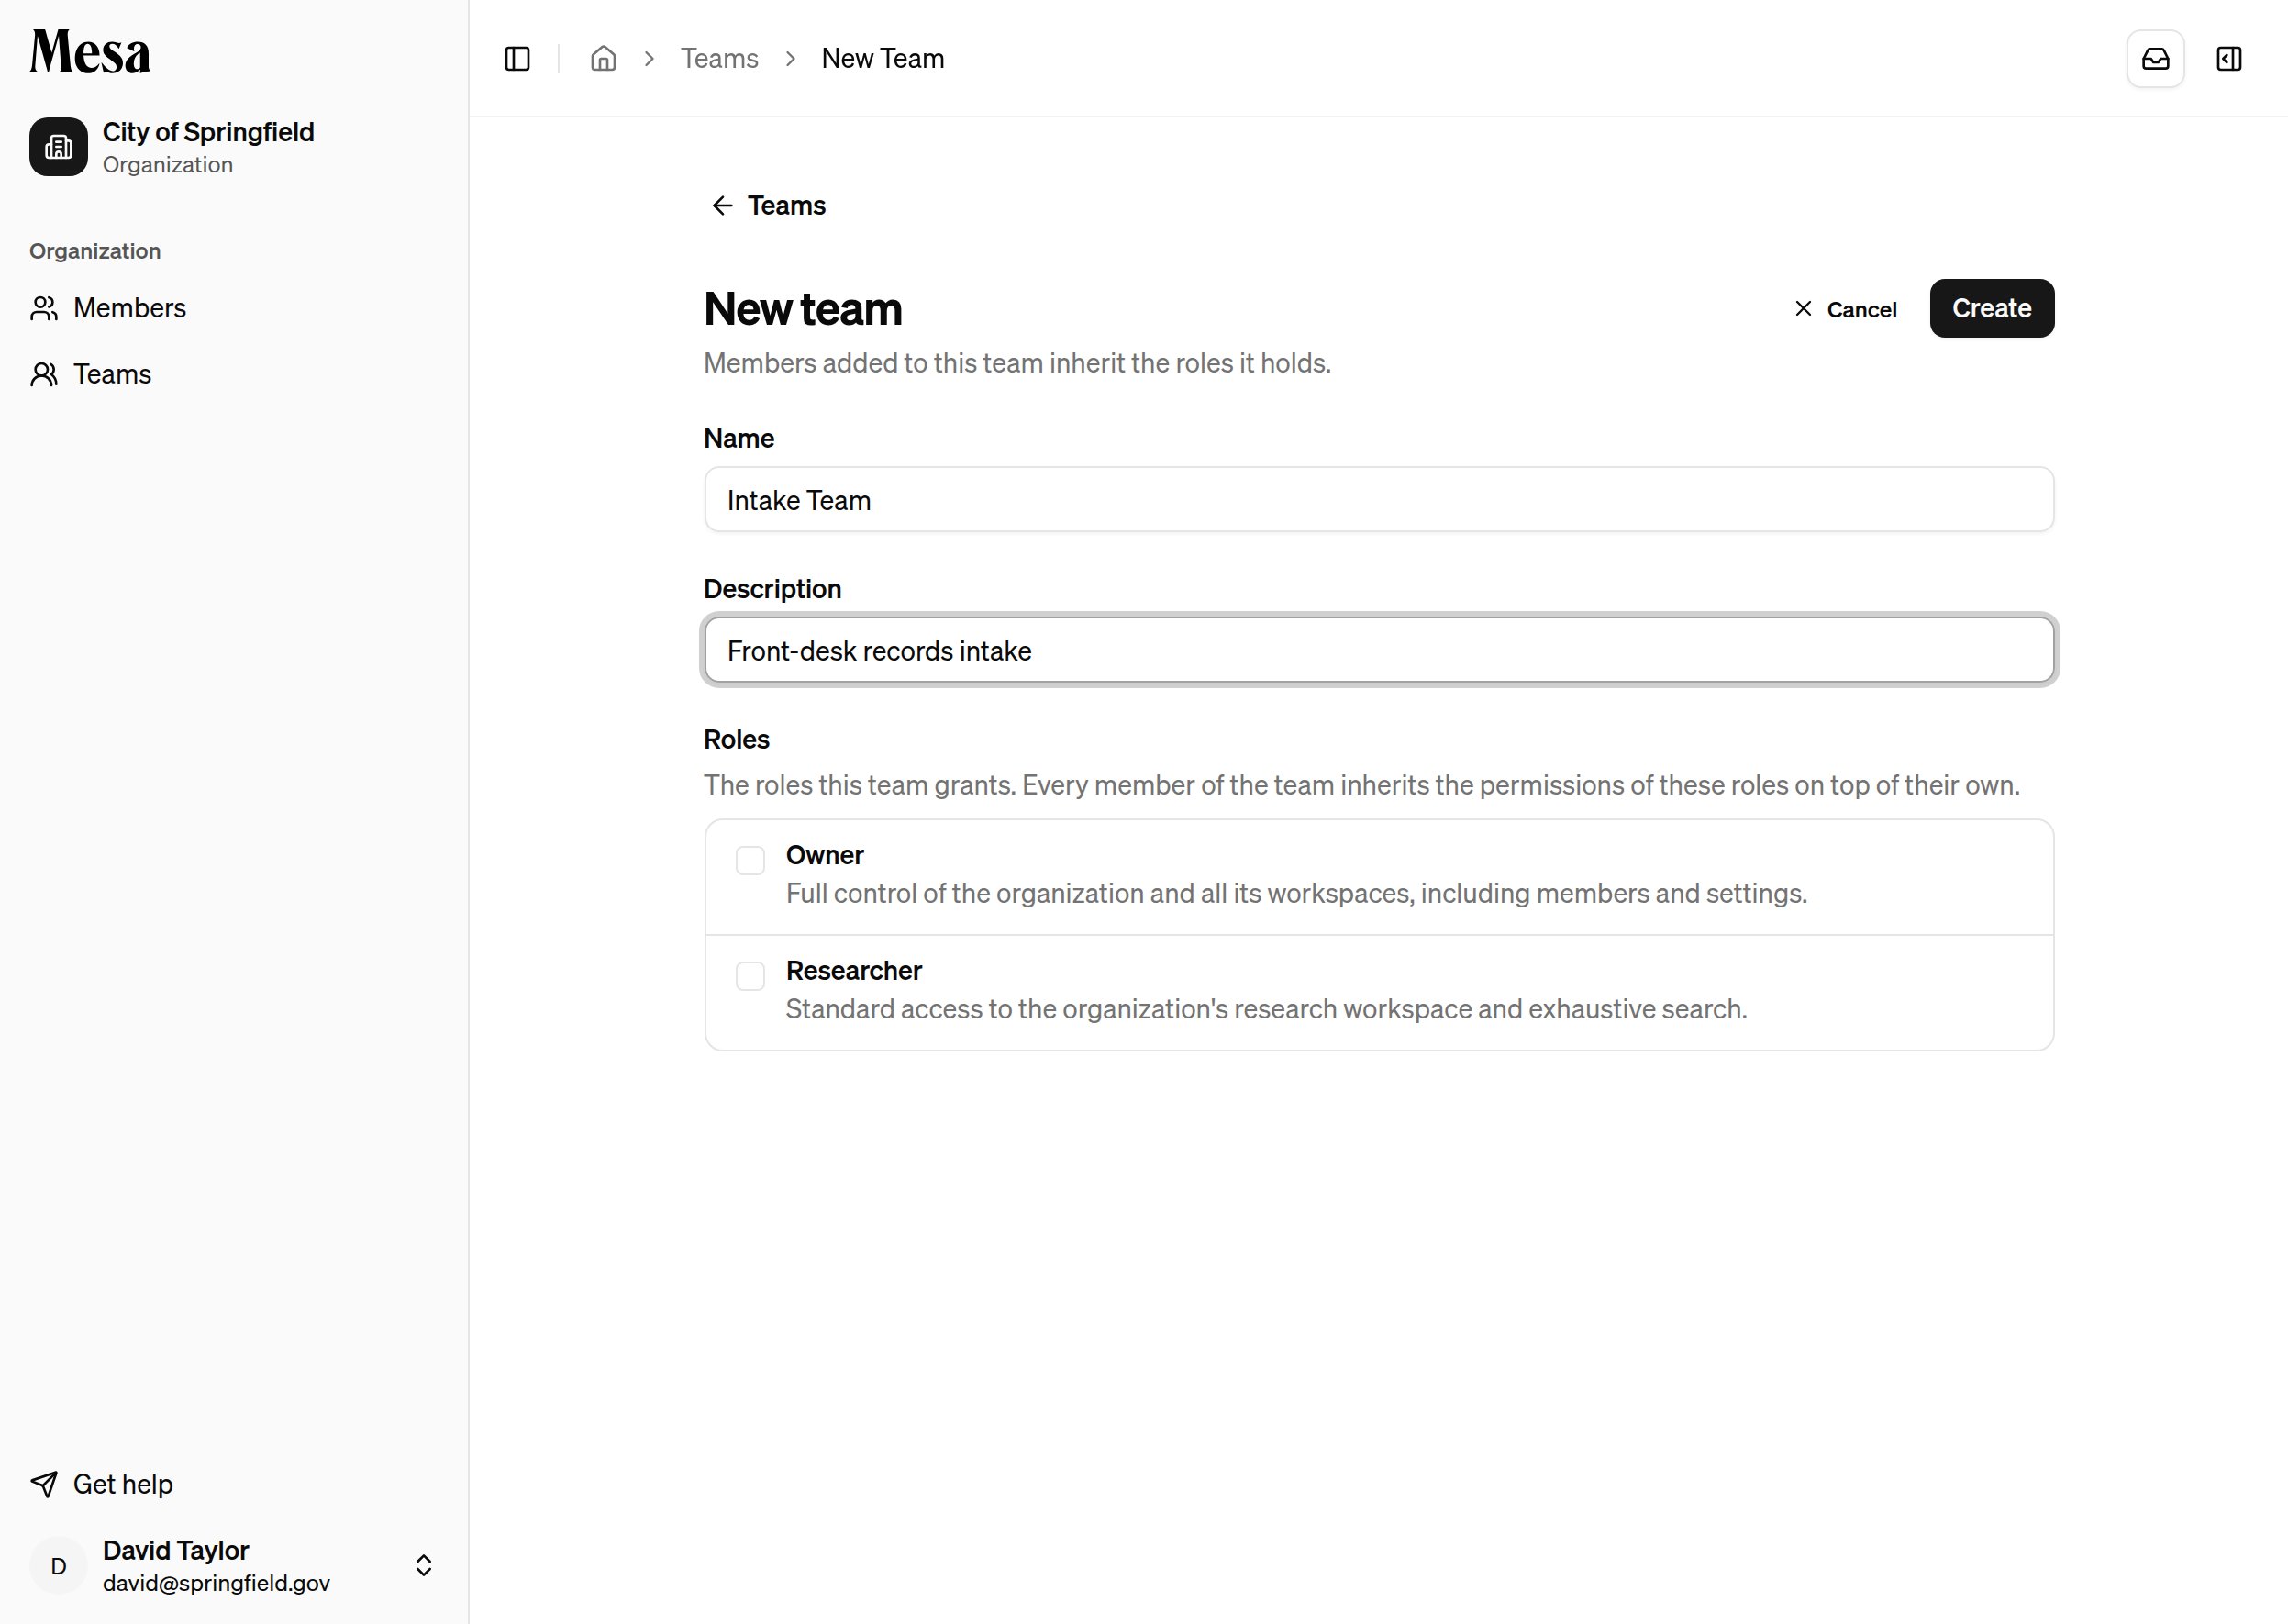Go to home via breadcrumb house icon
This screenshot has height=1624, width=2288.
(603, 59)
